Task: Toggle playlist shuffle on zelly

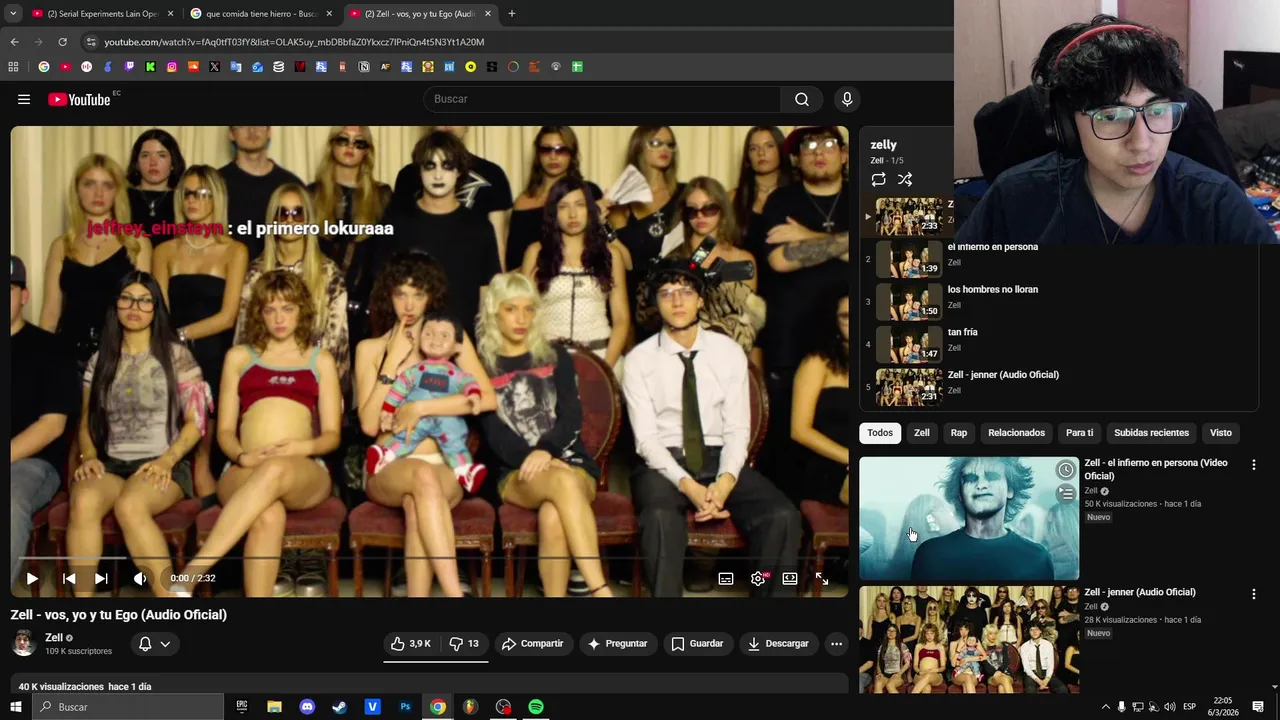Action: [x=905, y=179]
